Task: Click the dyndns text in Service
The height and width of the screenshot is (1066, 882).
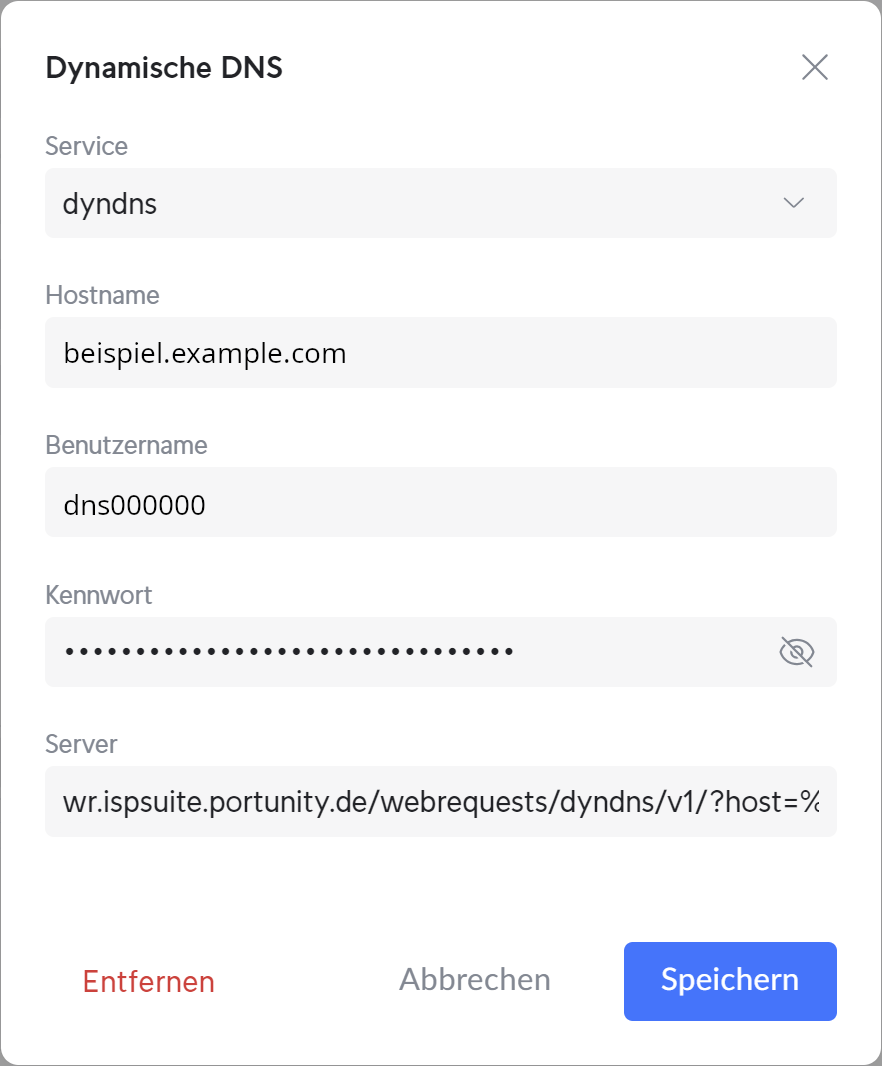Action: tap(110, 204)
